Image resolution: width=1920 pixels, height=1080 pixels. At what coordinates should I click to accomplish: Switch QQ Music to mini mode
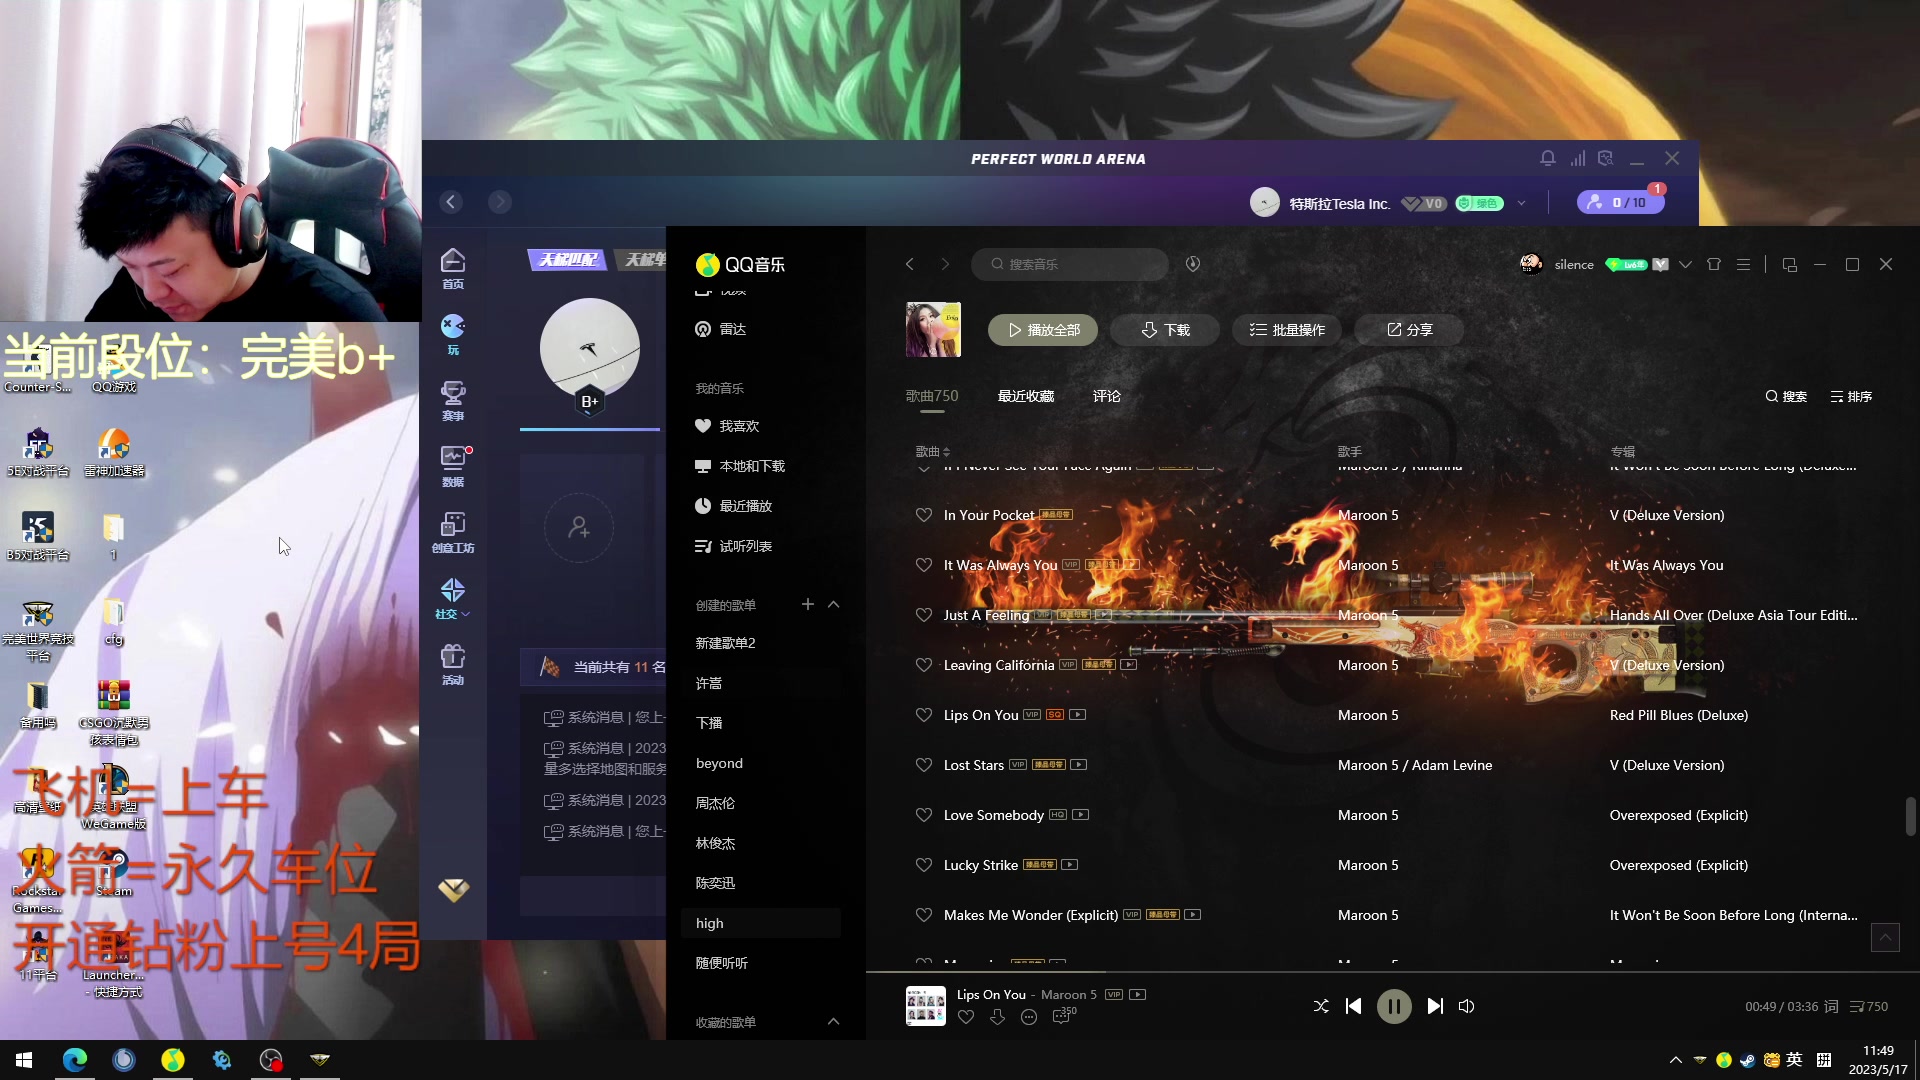1790,264
